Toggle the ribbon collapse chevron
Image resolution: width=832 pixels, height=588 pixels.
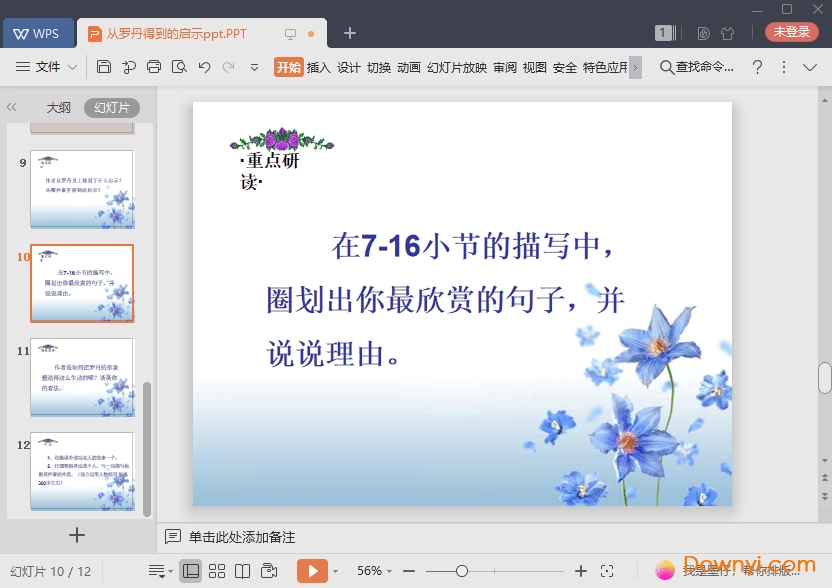pyautogui.click(x=808, y=67)
